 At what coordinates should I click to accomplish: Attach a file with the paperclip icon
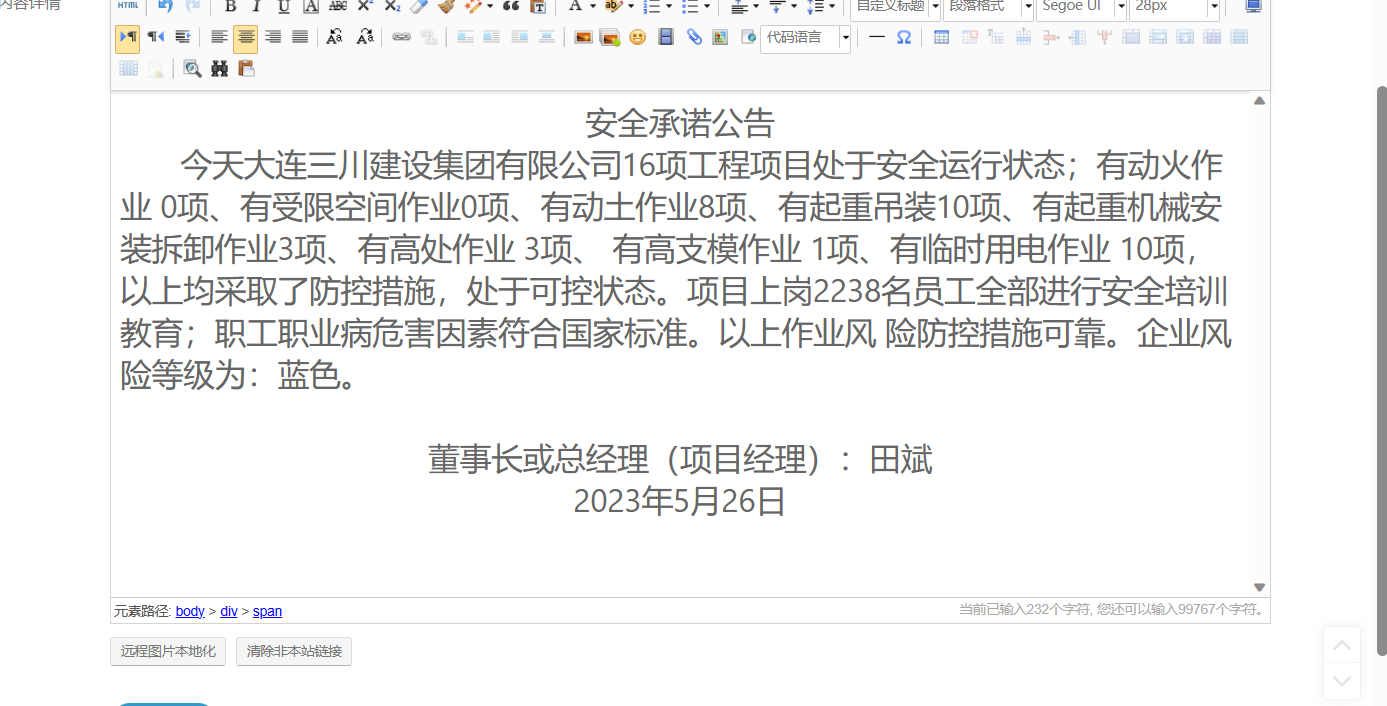(x=694, y=38)
